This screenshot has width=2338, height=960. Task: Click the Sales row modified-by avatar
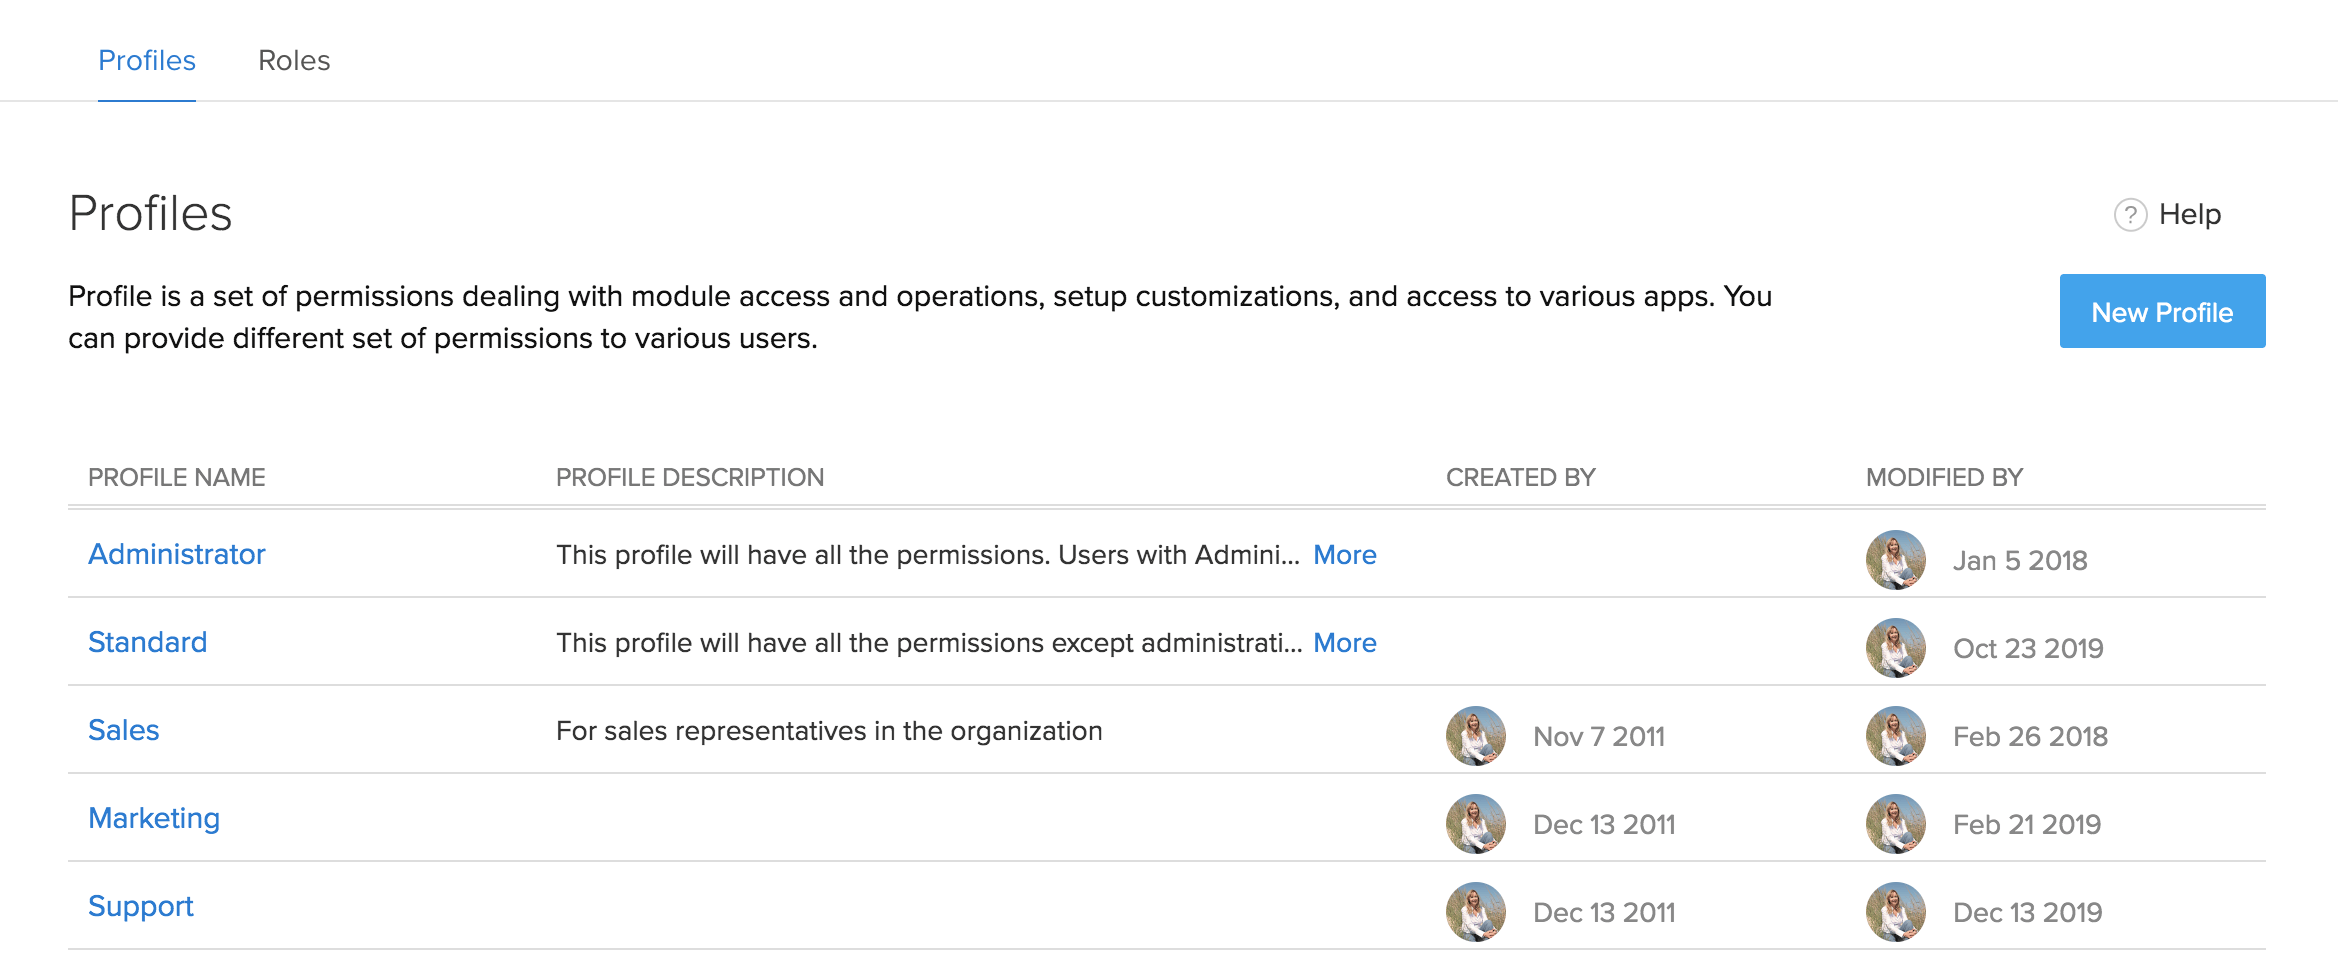pyautogui.click(x=1895, y=736)
